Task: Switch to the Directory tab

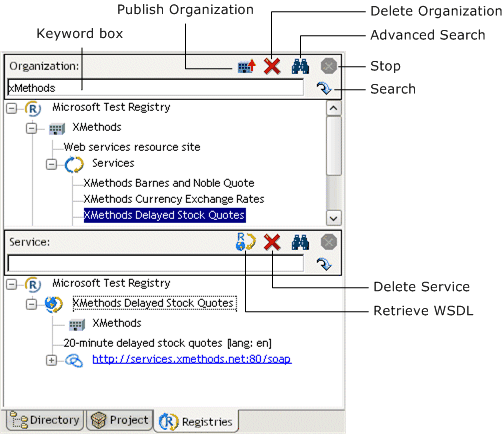Action: coord(45,420)
